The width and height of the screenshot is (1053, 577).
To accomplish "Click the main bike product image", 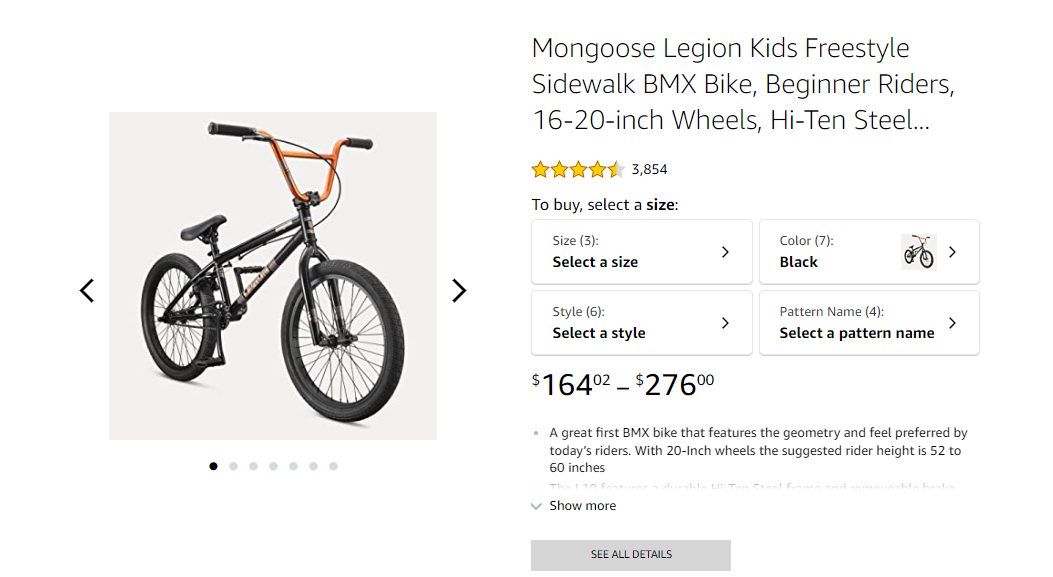I will [272, 276].
